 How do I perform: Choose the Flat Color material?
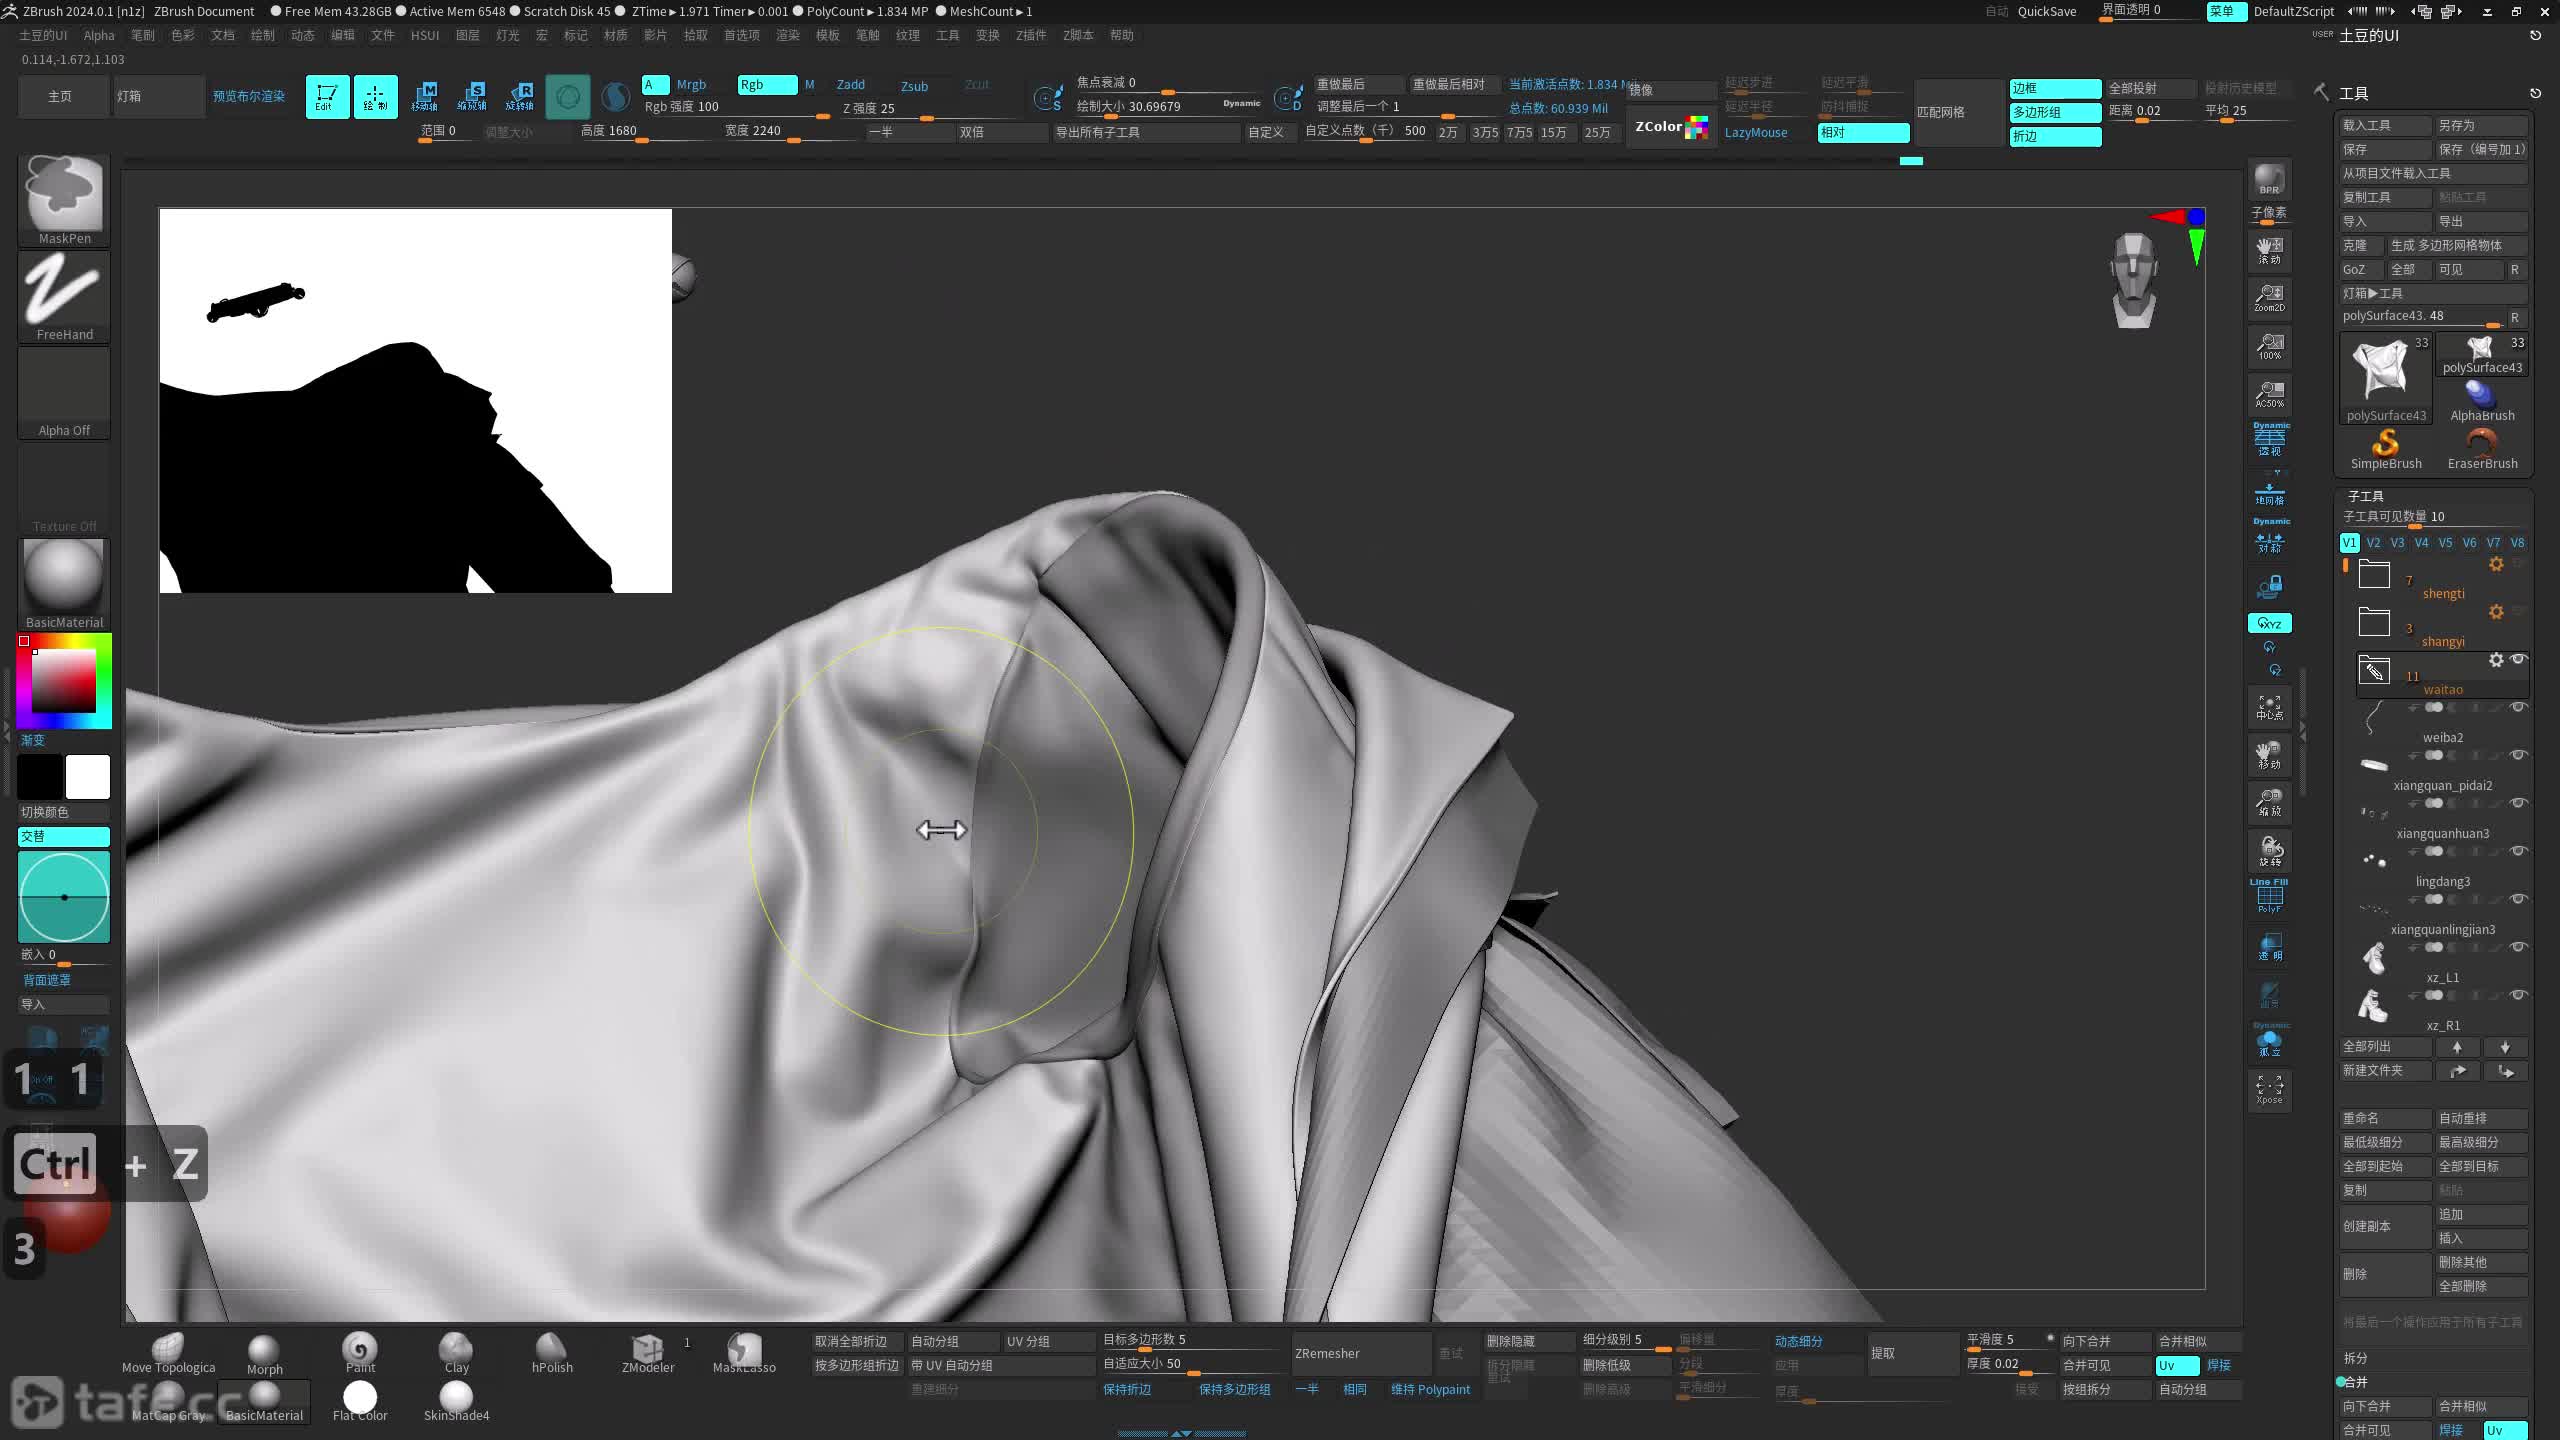[x=360, y=1402]
